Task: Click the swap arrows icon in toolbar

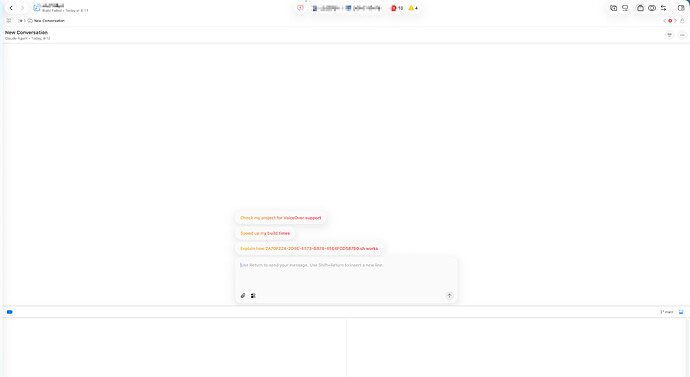Action: click(664, 8)
